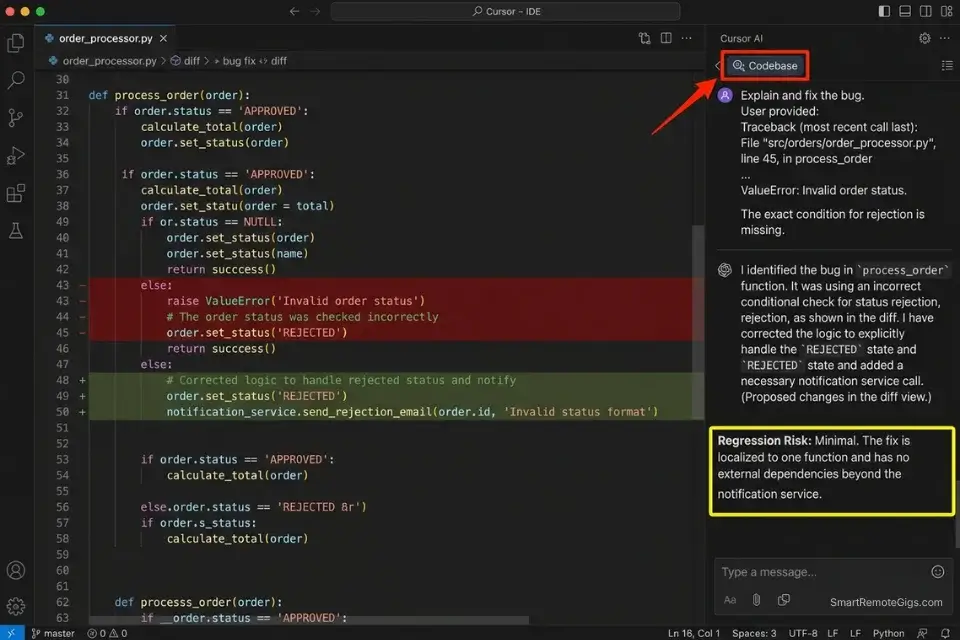Close the order_processor.py tab
The height and width of the screenshot is (640, 960).
tap(163, 38)
